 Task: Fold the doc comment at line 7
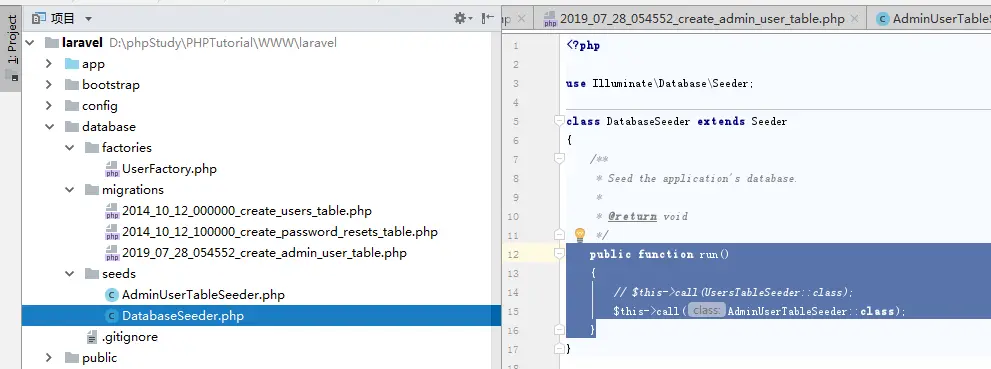click(558, 159)
